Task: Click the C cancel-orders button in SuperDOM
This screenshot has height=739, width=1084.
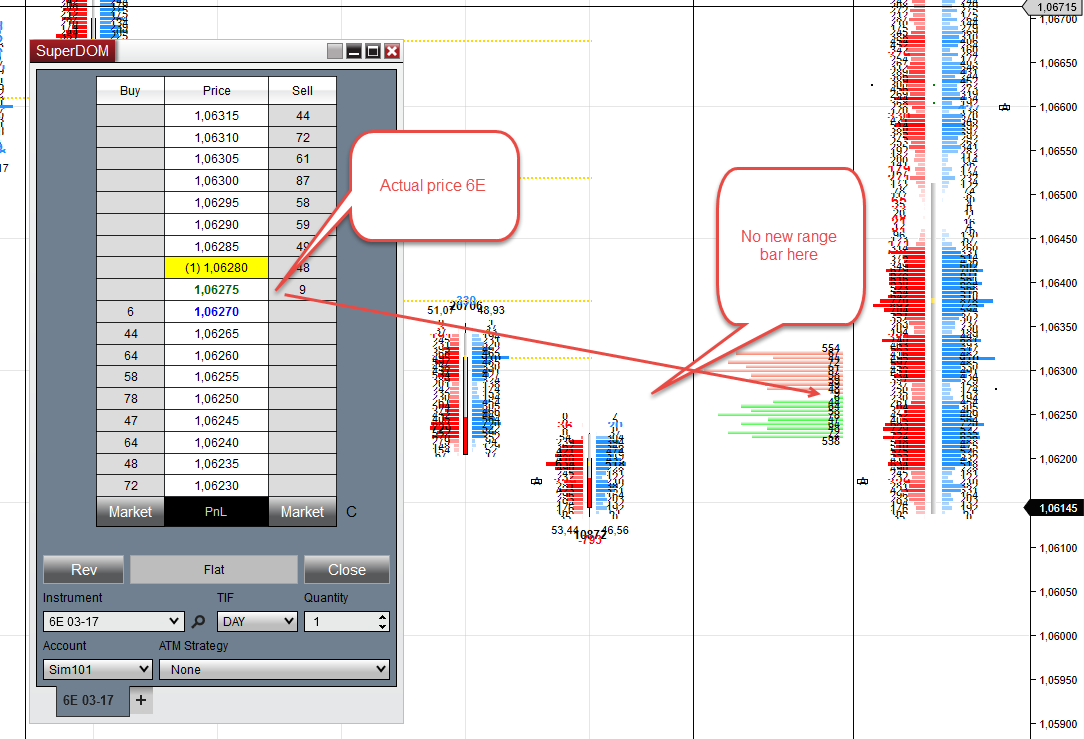Action: [x=351, y=512]
